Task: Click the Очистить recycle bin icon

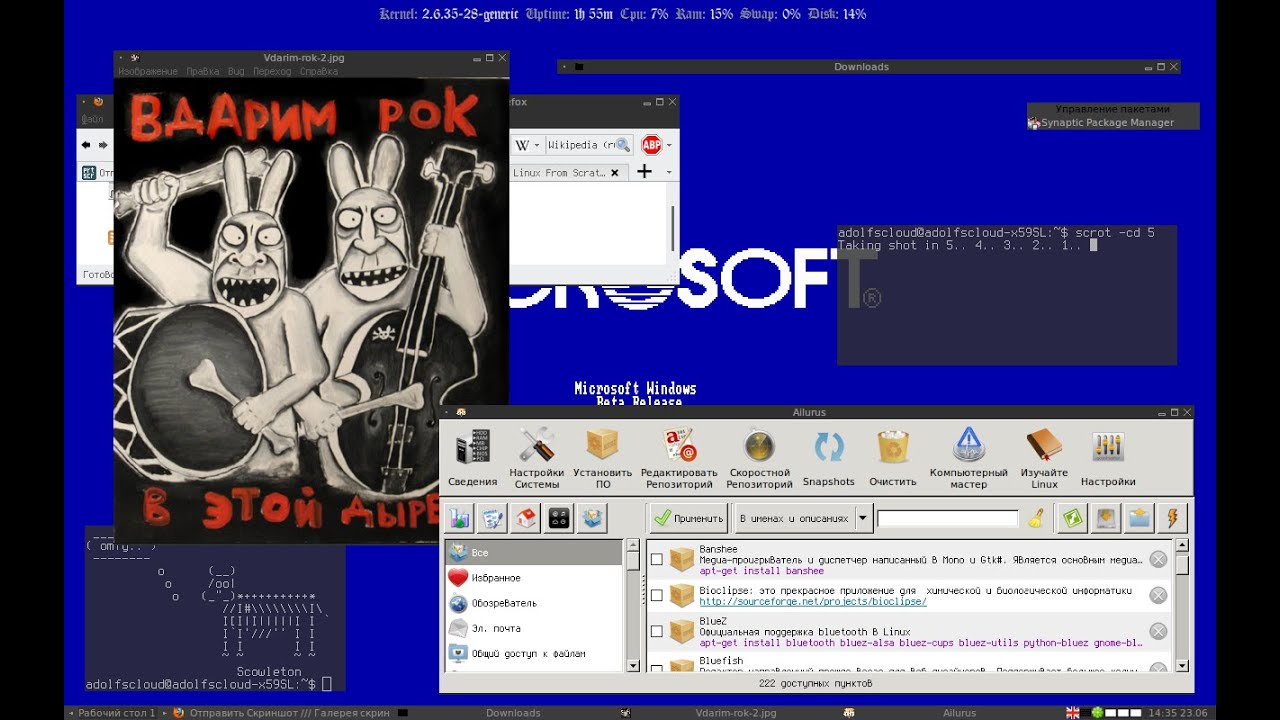Action: point(892,458)
